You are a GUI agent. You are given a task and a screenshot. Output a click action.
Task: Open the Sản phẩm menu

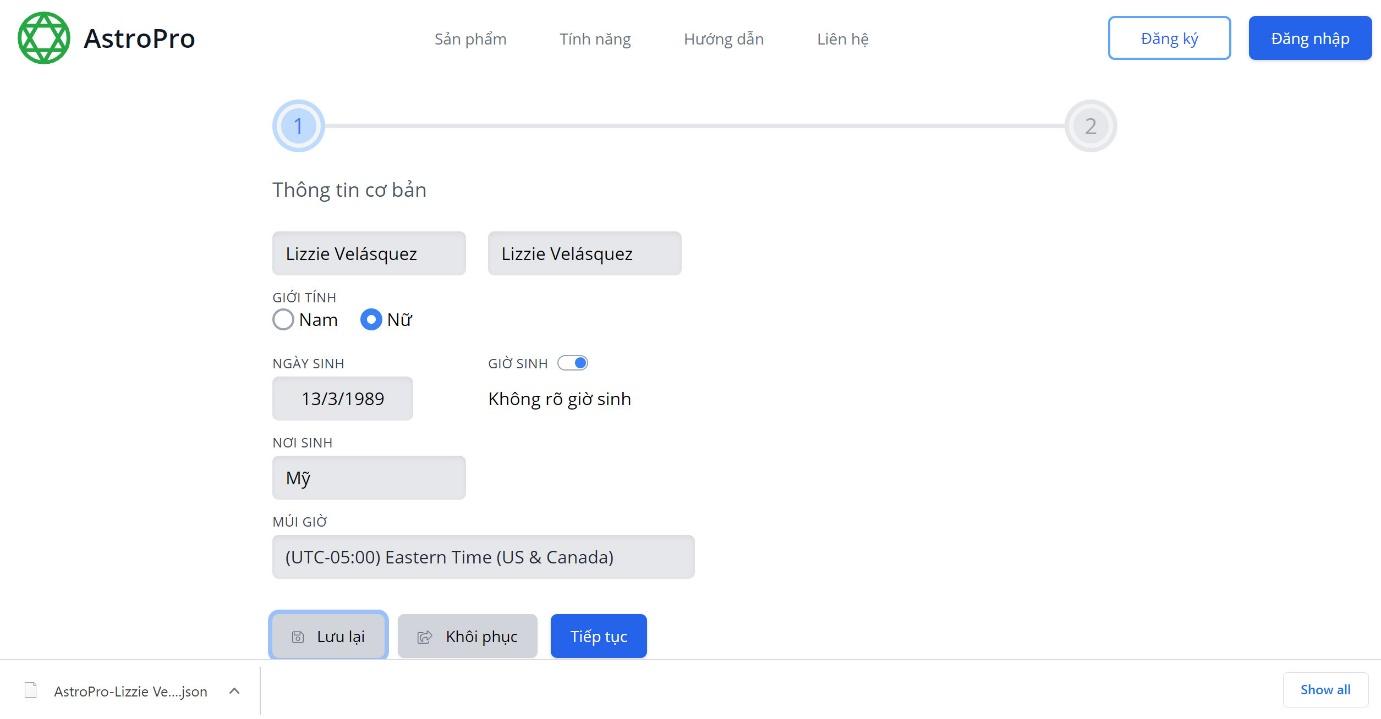point(470,39)
